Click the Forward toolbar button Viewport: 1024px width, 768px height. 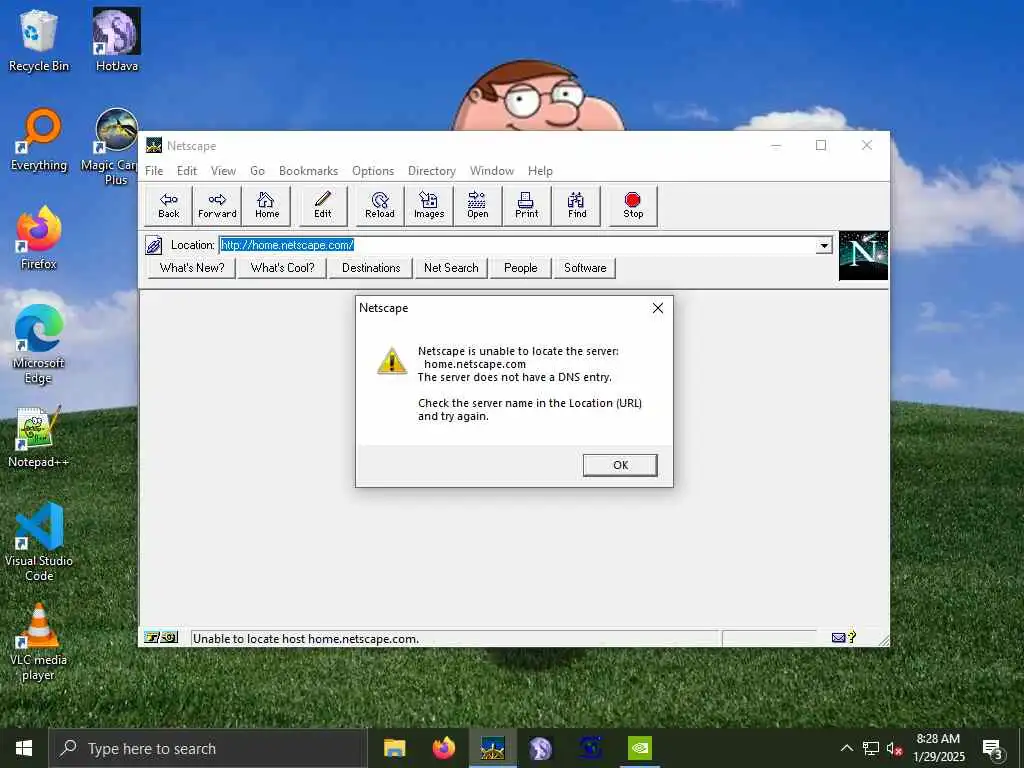pos(217,206)
